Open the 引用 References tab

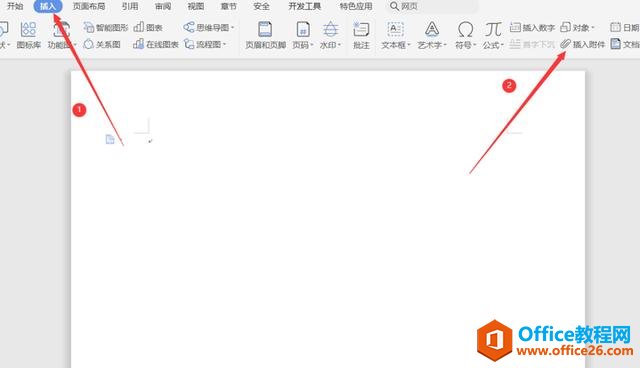click(x=130, y=6)
